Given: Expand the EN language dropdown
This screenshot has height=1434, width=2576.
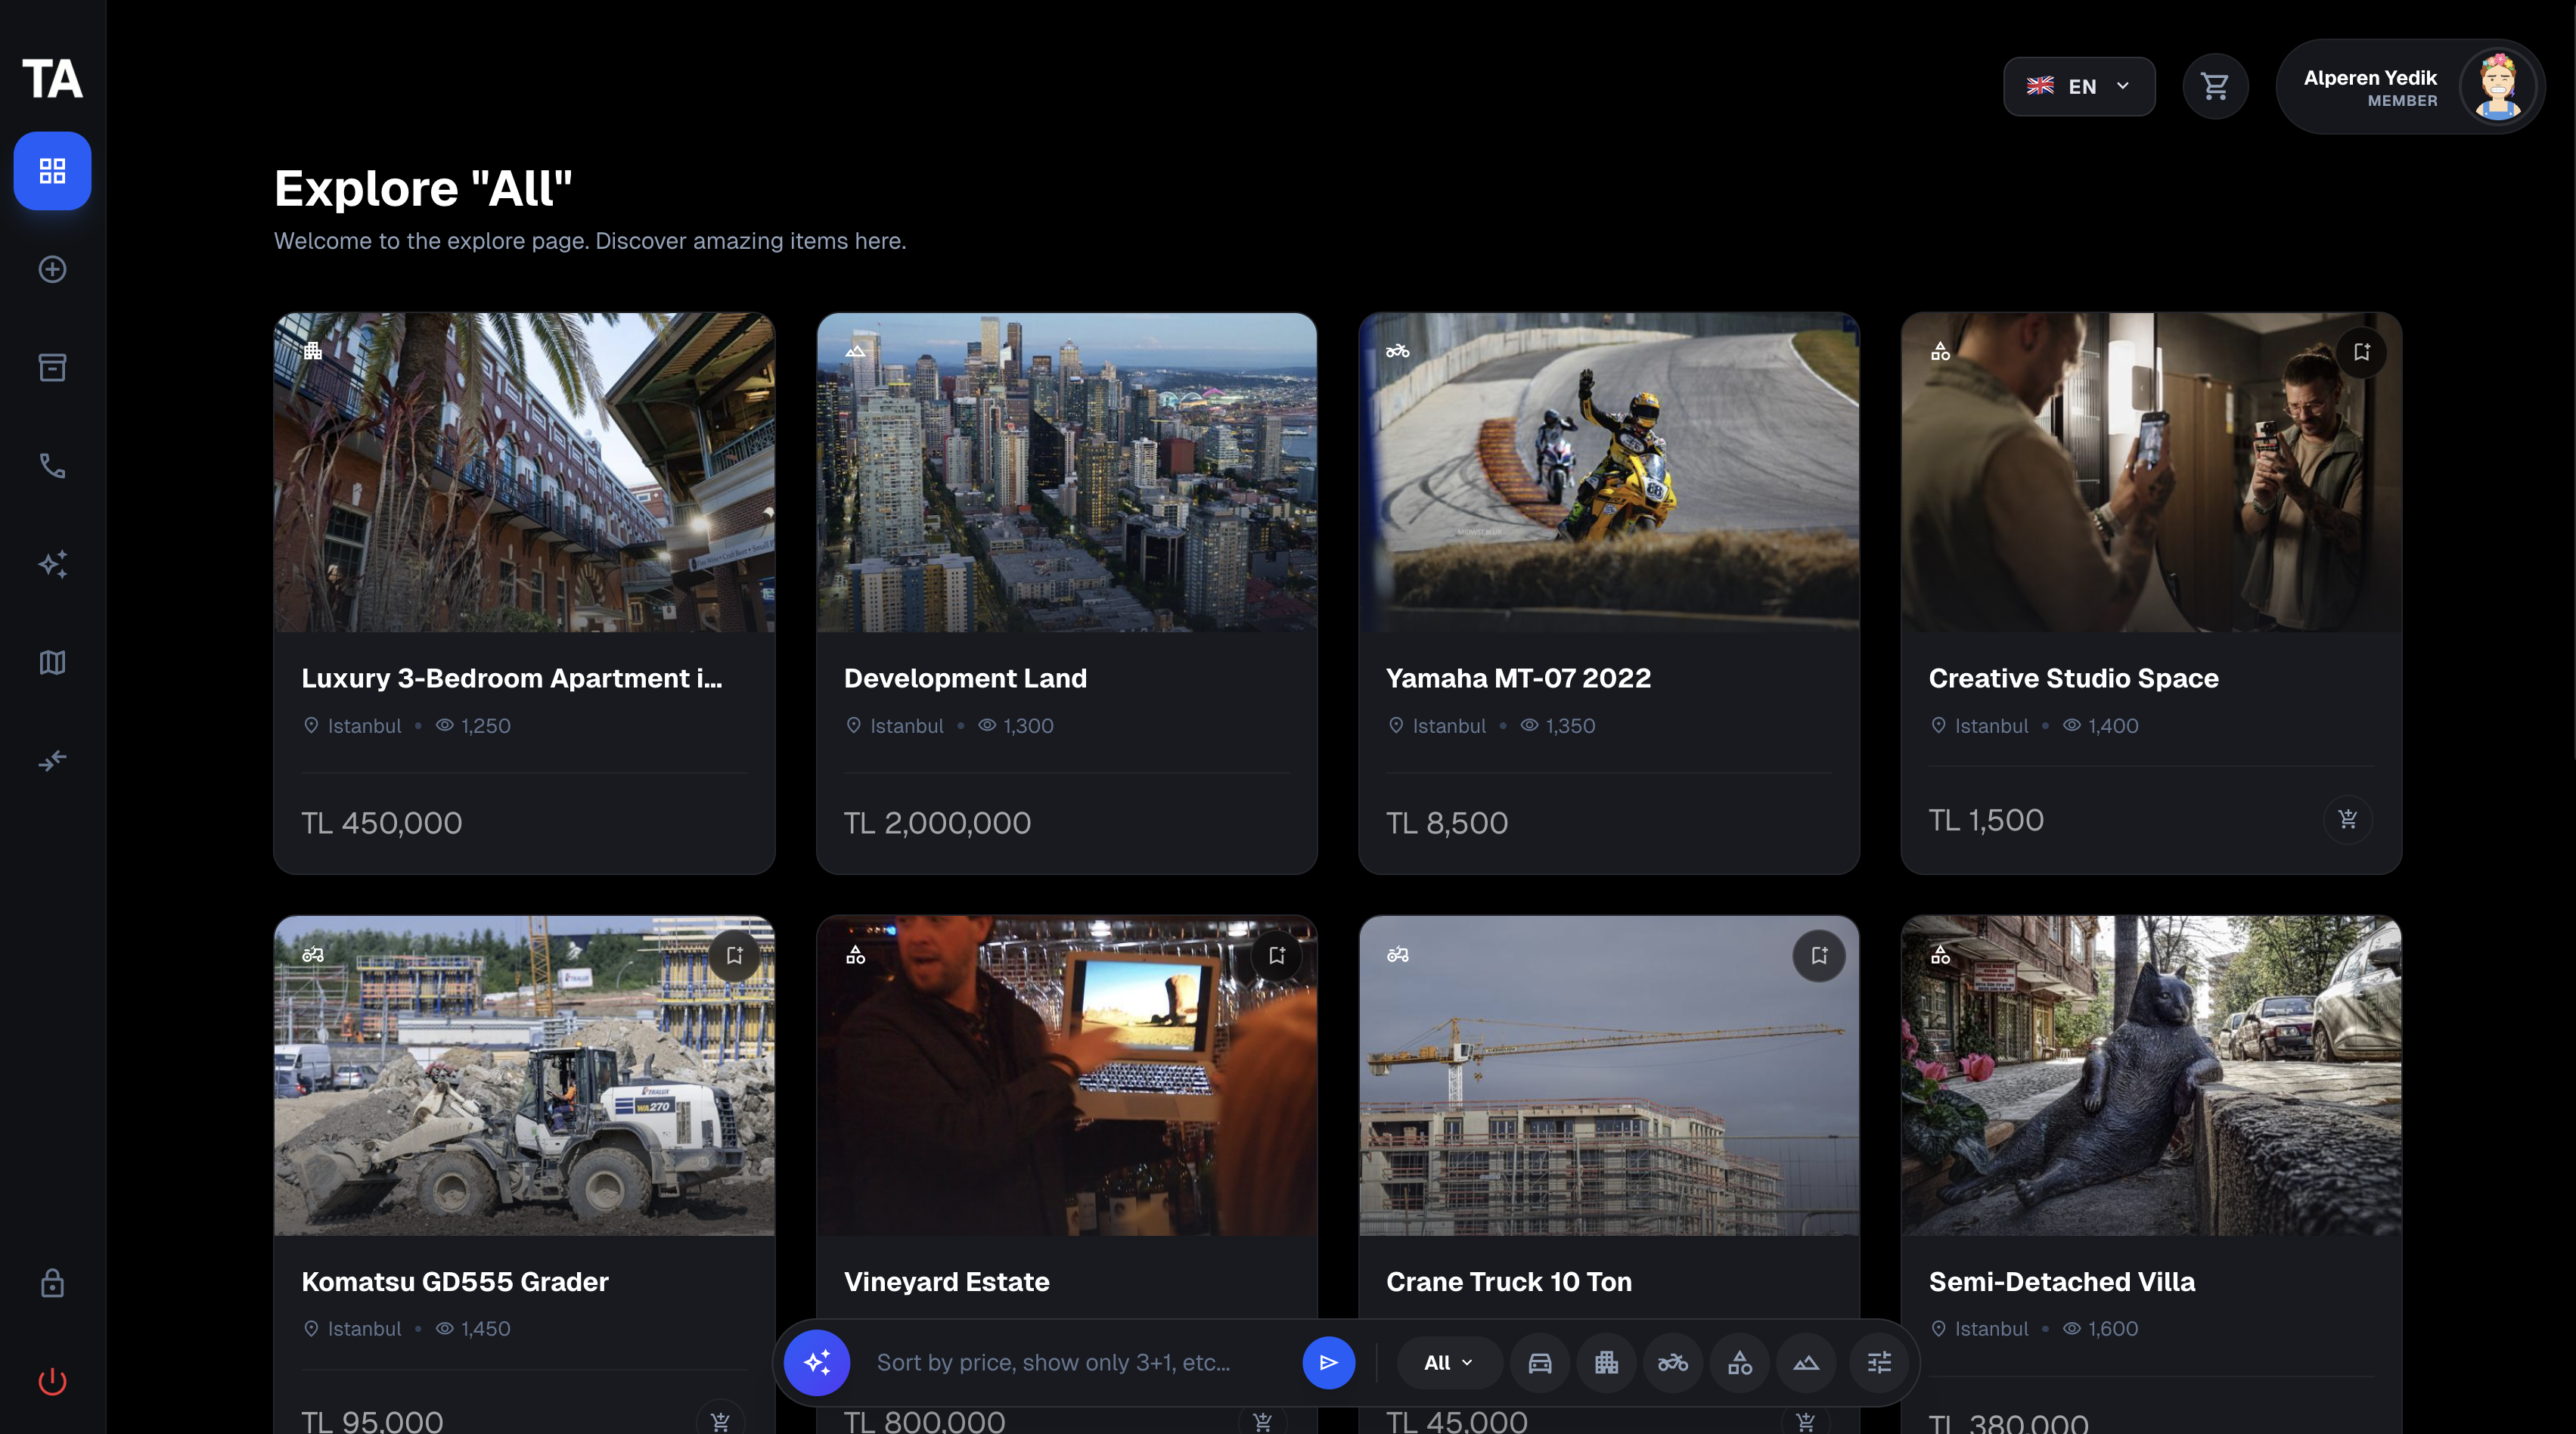Looking at the screenshot, I should 2079,87.
